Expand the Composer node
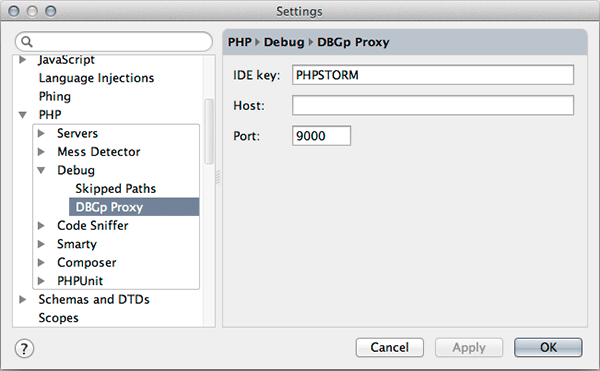This screenshot has height=371, width=600. [x=41, y=262]
